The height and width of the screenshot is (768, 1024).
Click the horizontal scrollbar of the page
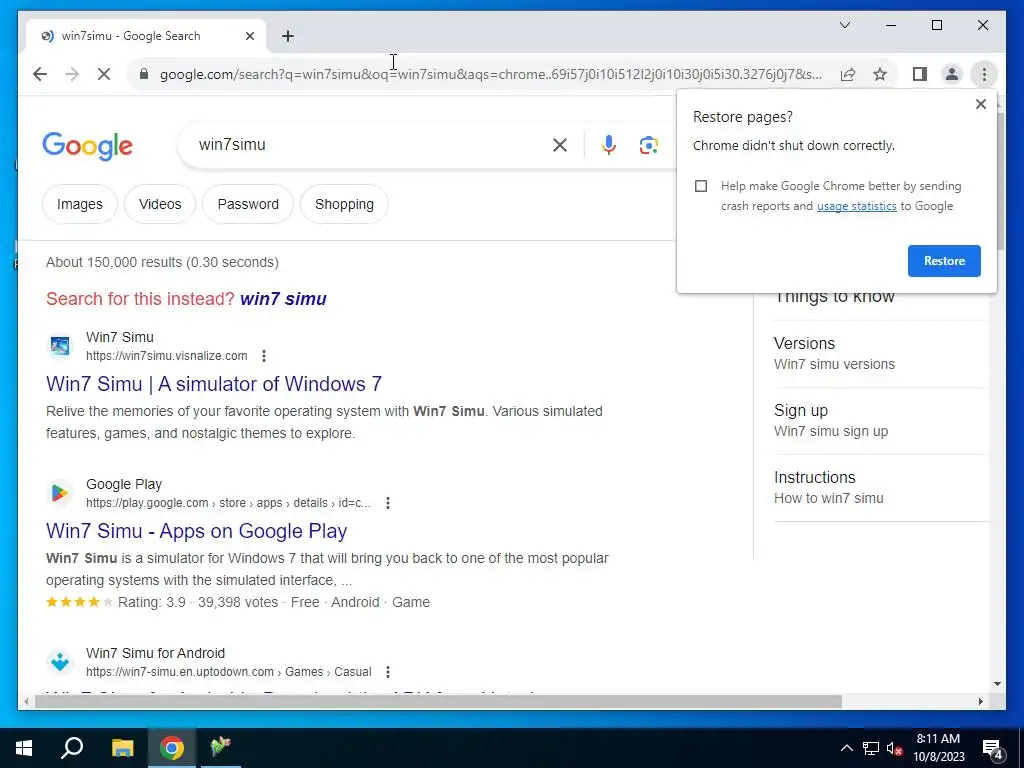tap(438, 701)
